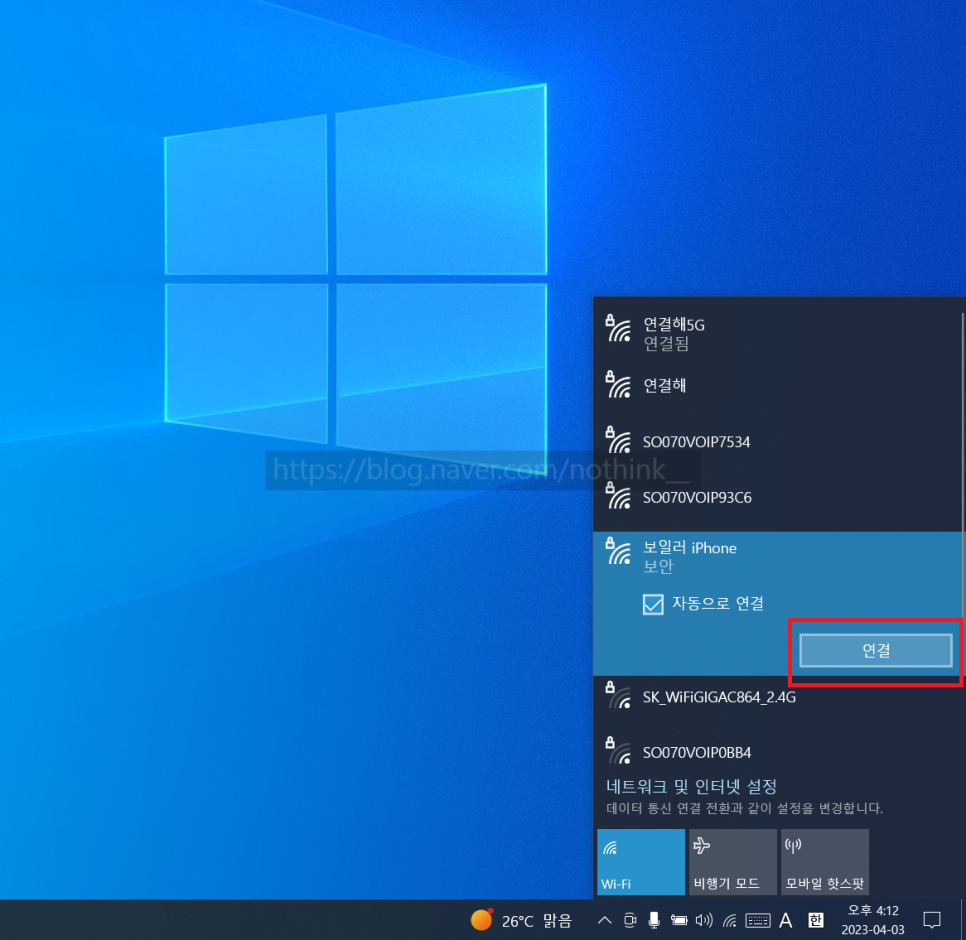Turn on 모바일 핫스팟 tile
The image size is (966, 940).
click(824, 861)
